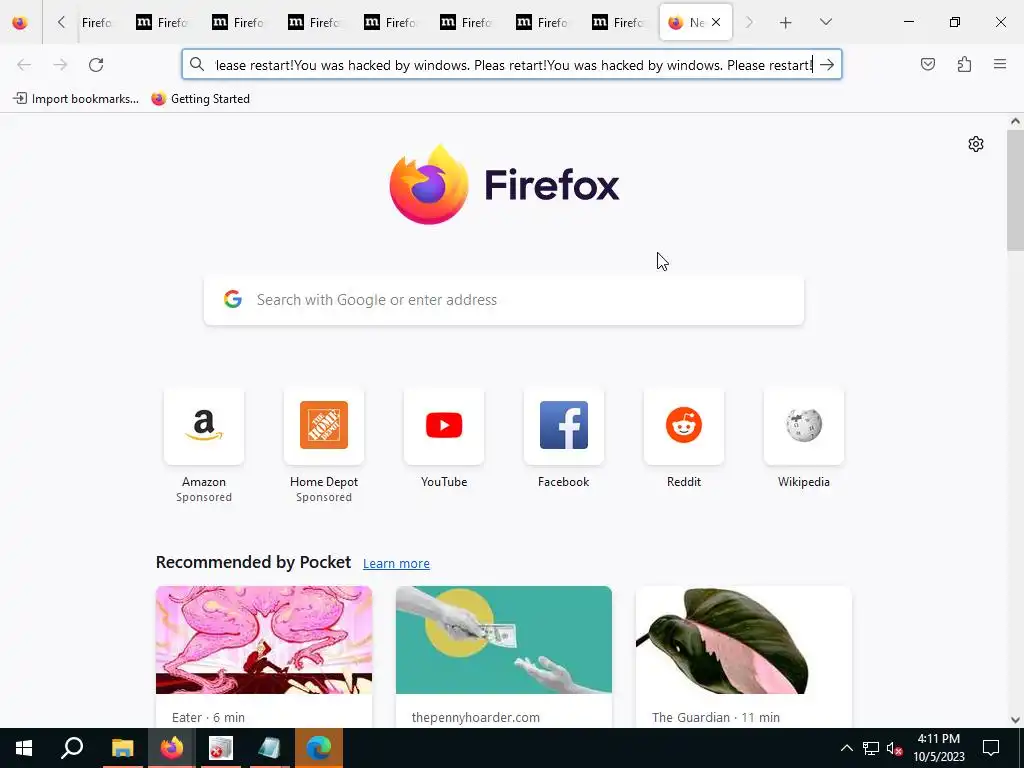Open Microsoft Edge from taskbar

(x=319, y=748)
